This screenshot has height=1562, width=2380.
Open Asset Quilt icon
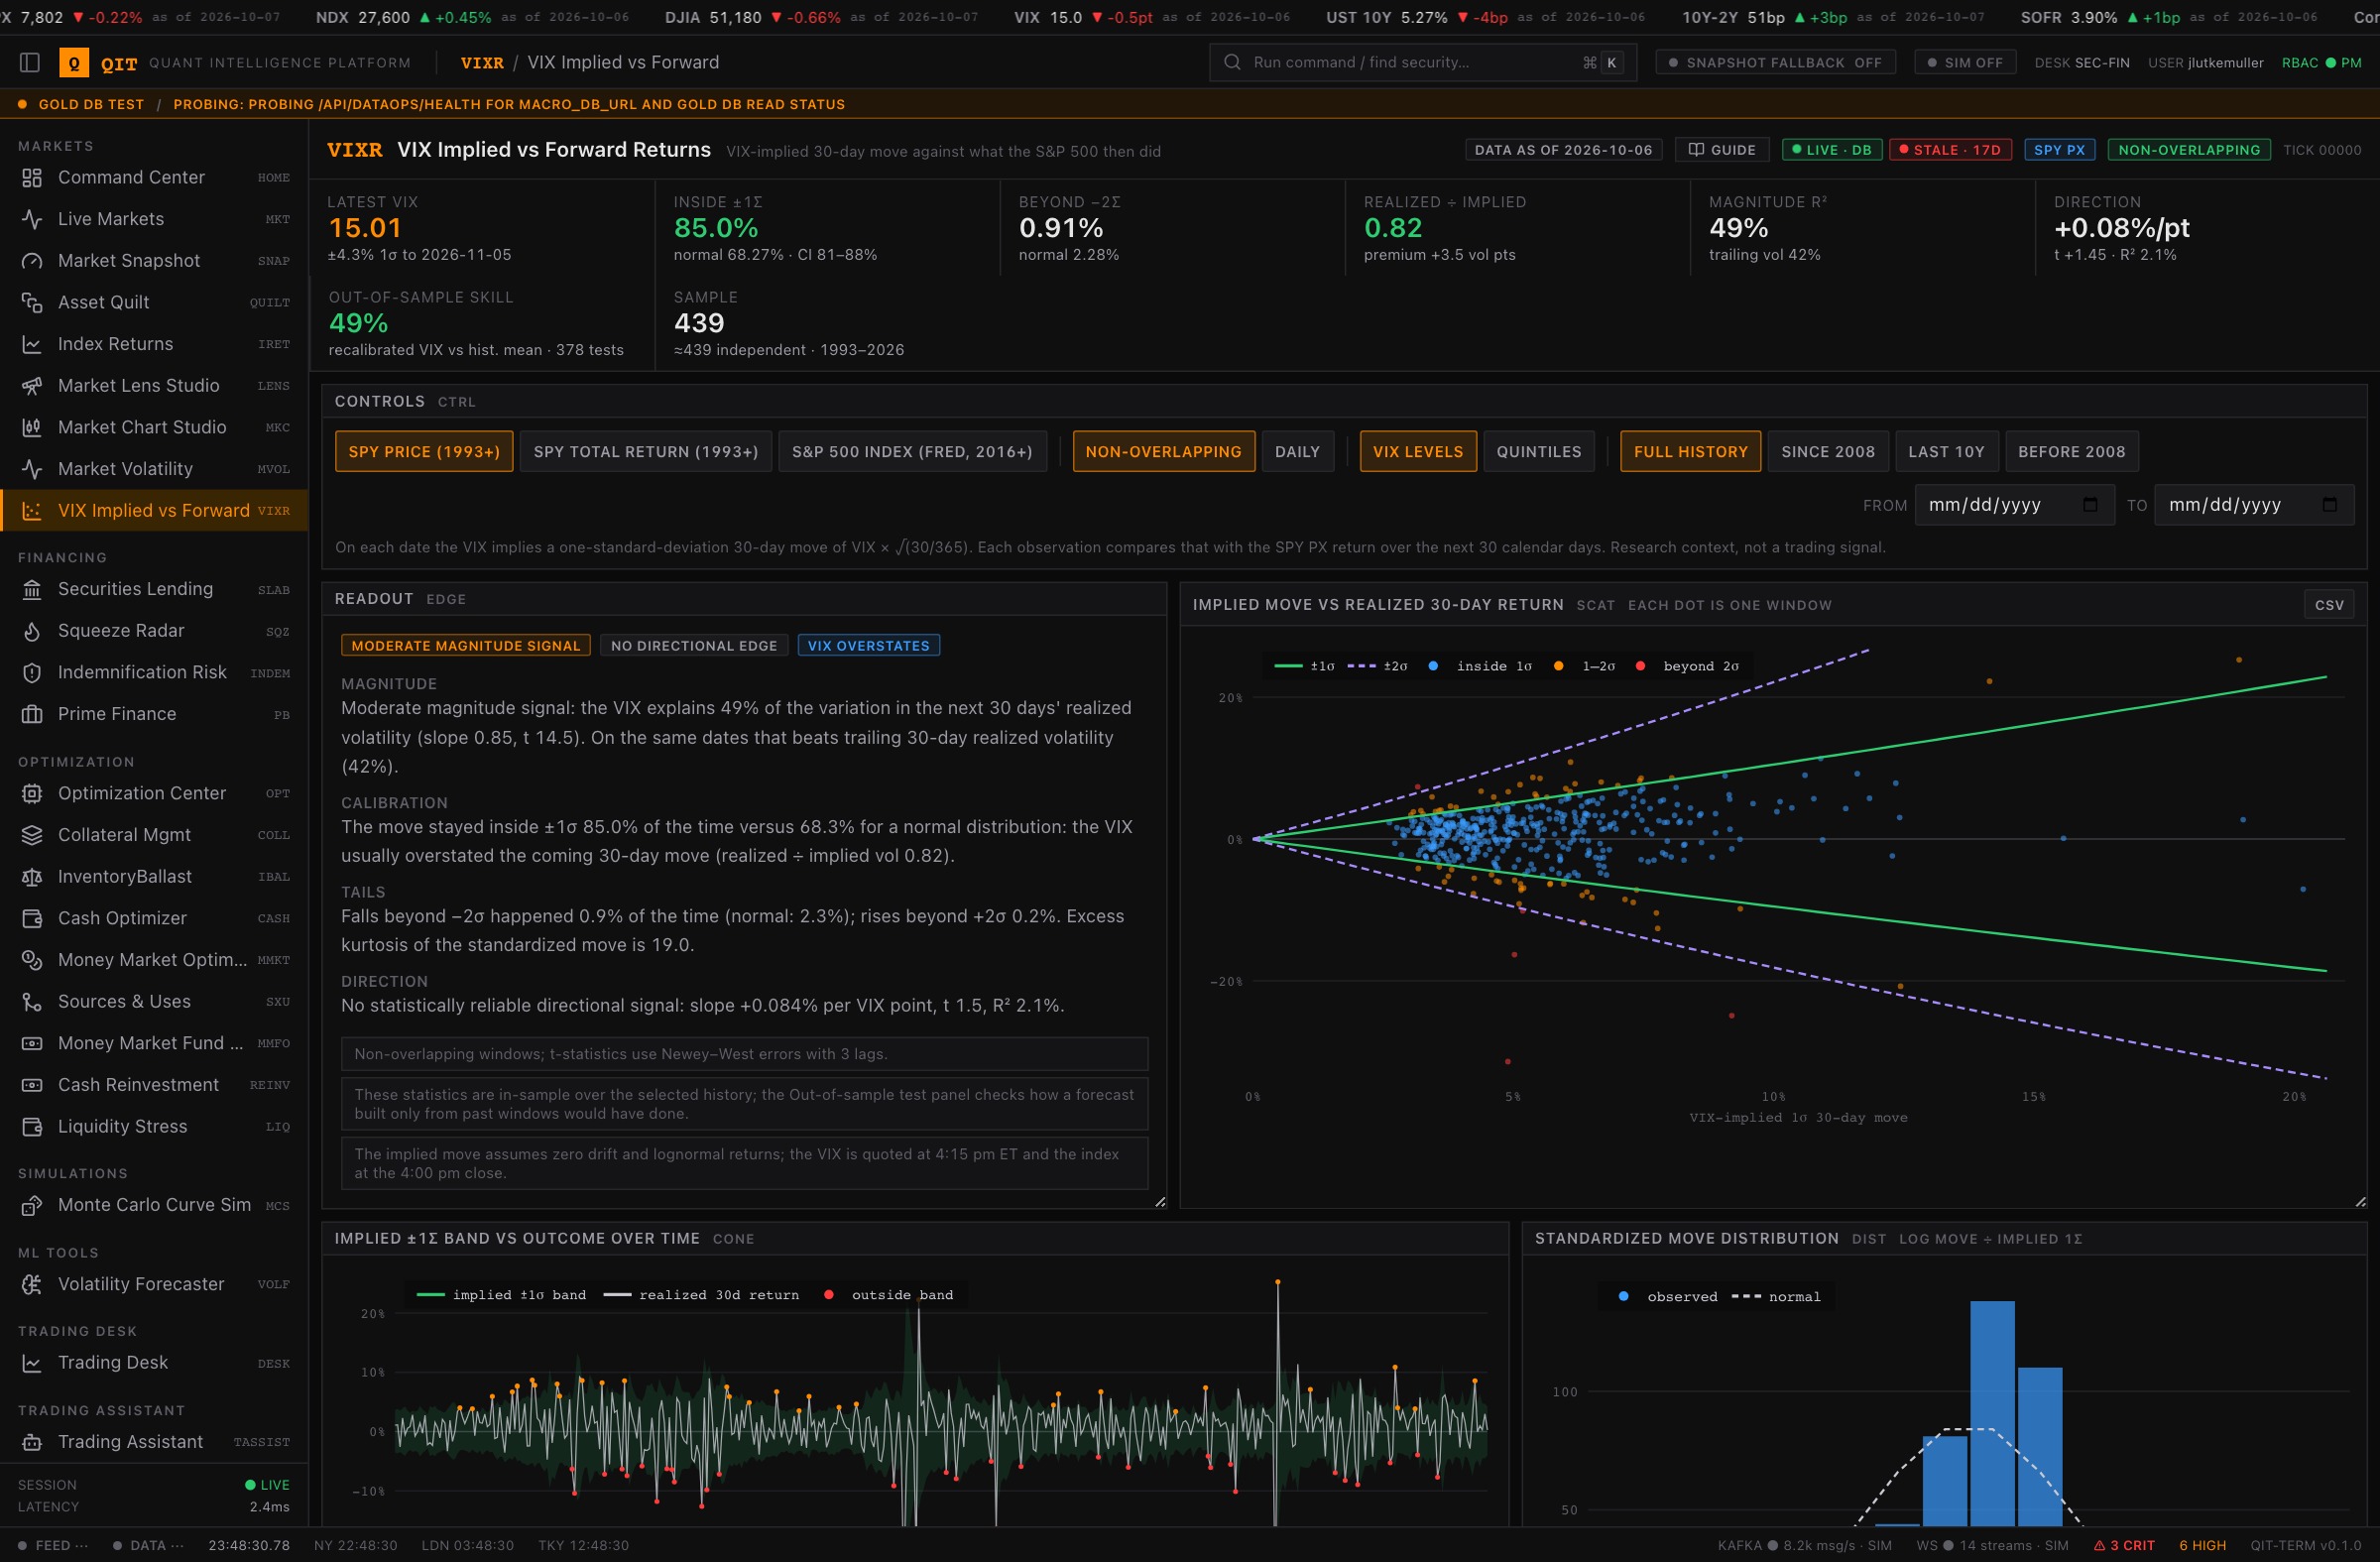(32, 303)
